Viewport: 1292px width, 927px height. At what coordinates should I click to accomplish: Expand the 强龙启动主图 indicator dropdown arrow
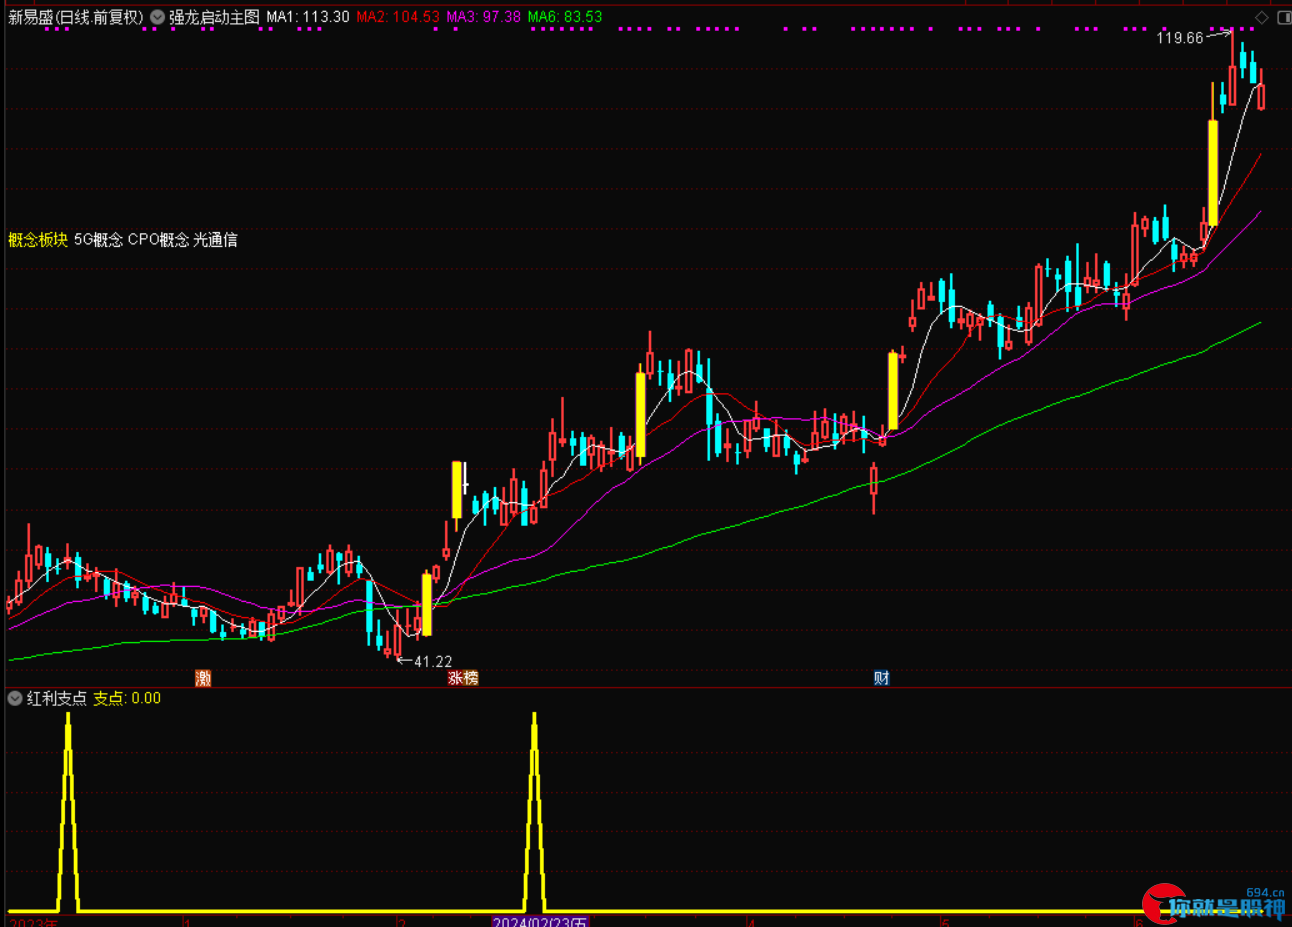coord(157,17)
